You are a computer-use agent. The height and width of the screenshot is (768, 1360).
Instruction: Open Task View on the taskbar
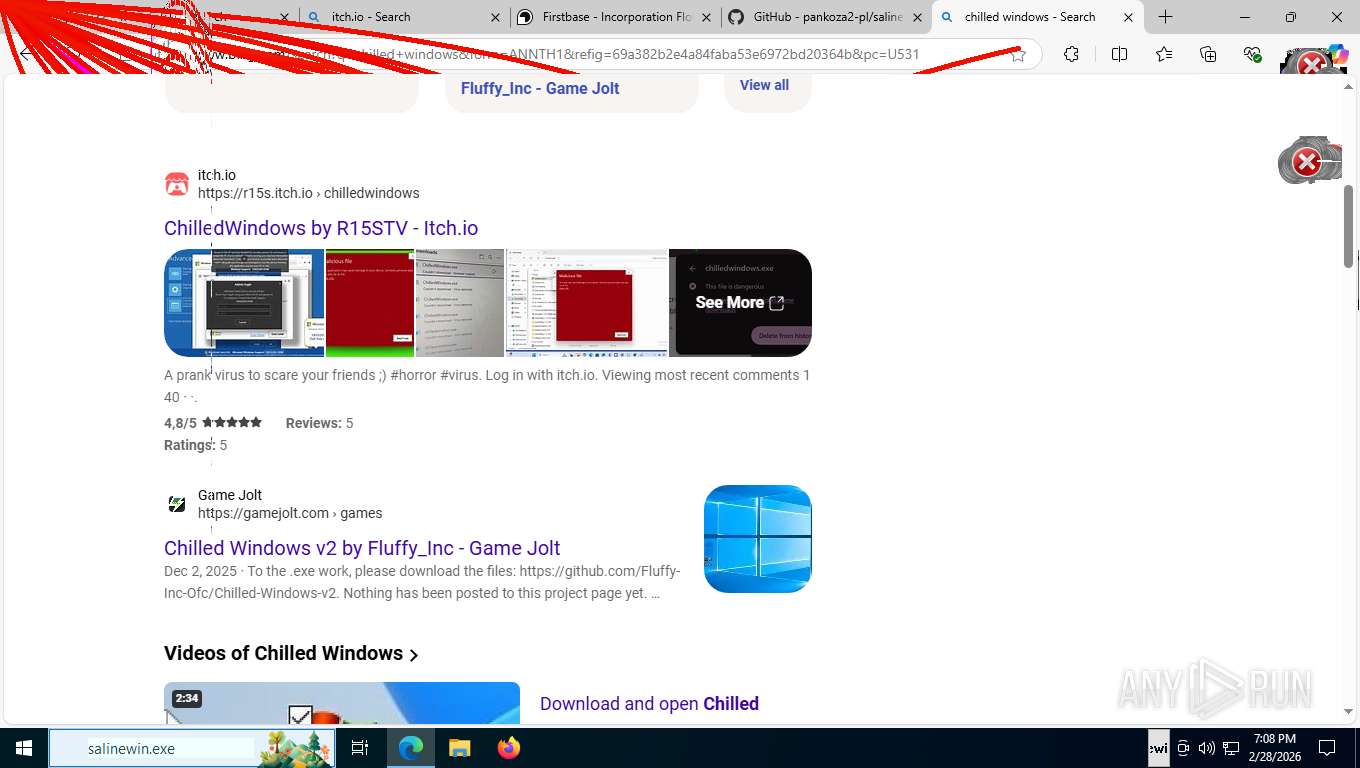coord(360,748)
